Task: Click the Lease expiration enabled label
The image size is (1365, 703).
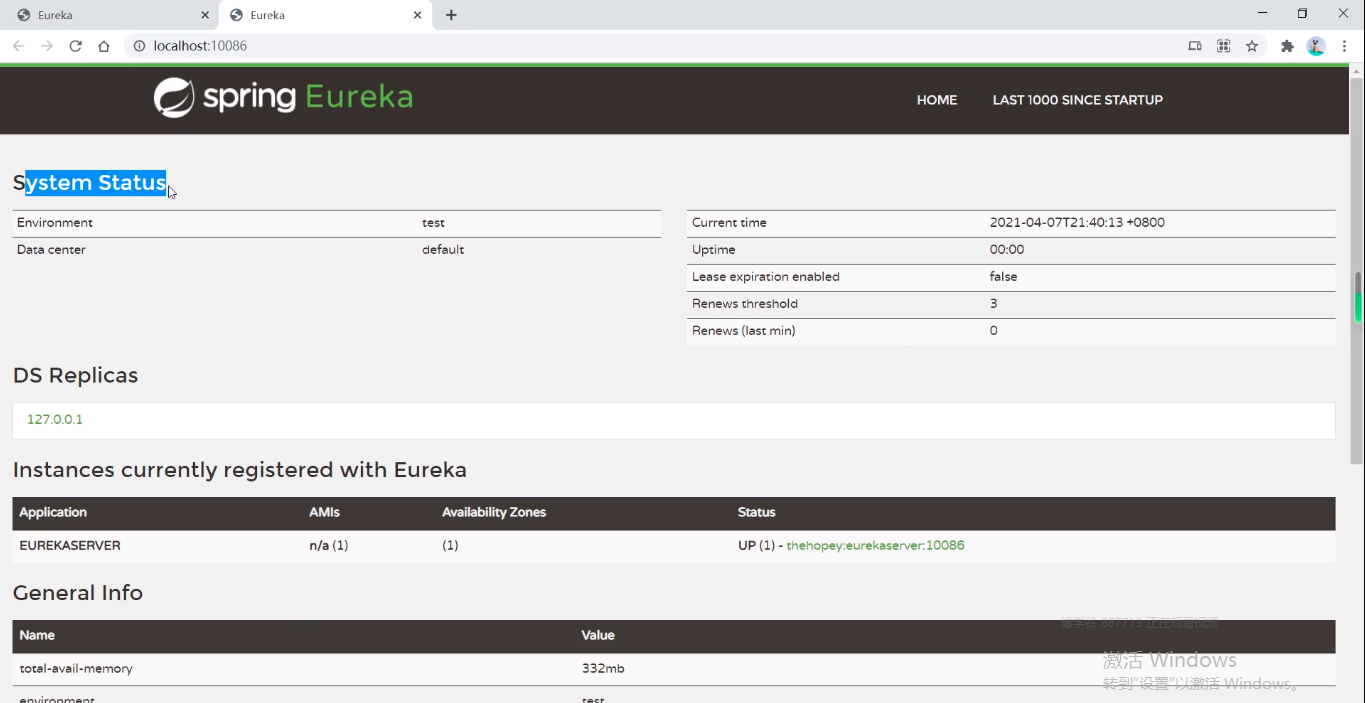Action: click(766, 277)
